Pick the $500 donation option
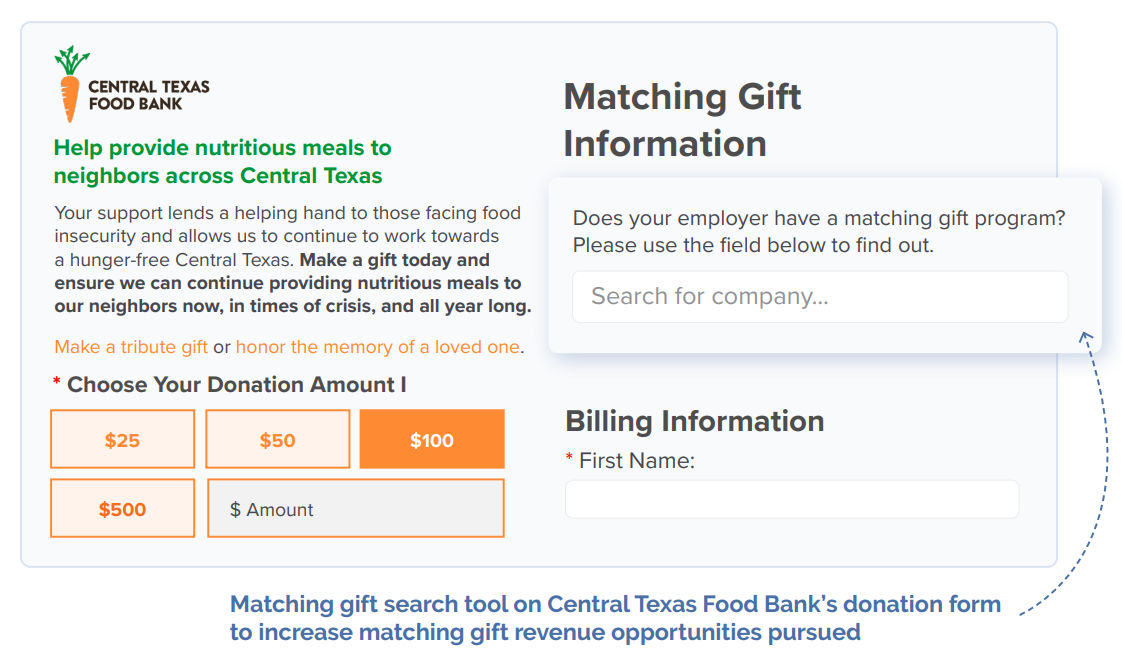 [x=122, y=507]
